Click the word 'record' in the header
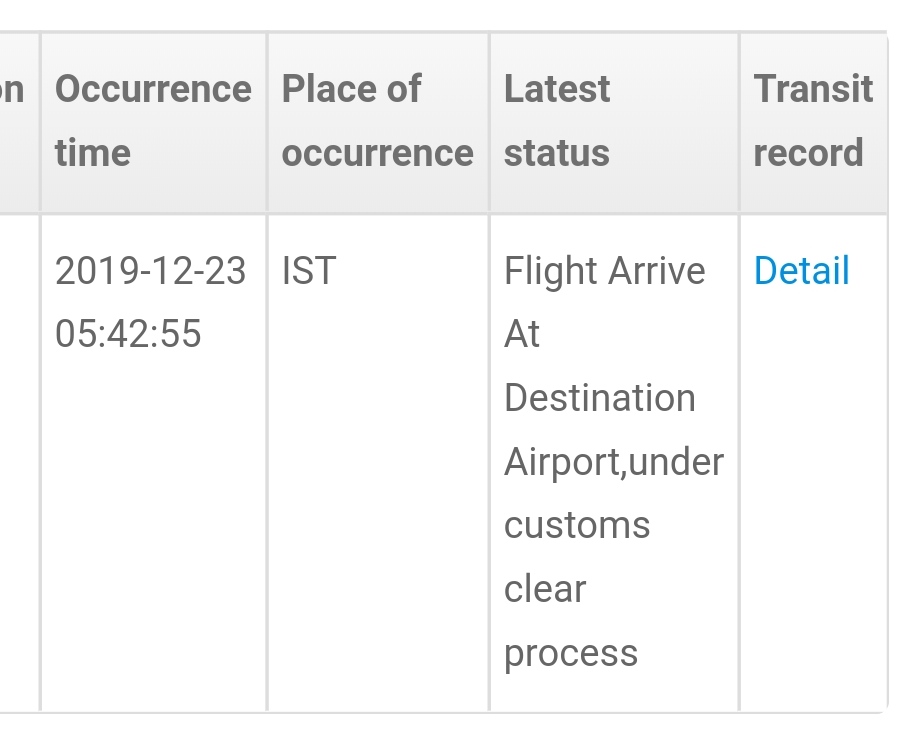Screen dimensions: 908x756 point(808,153)
